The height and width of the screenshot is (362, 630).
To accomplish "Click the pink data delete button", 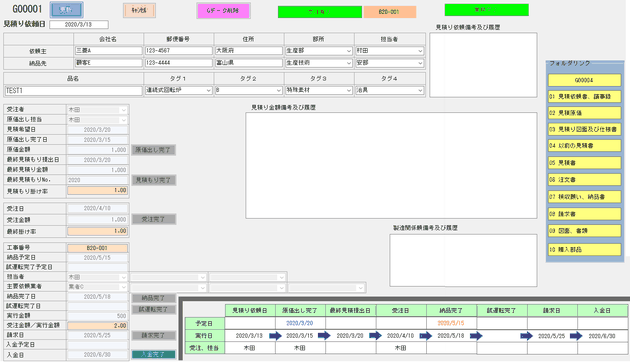I will pyautogui.click(x=223, y=11).
